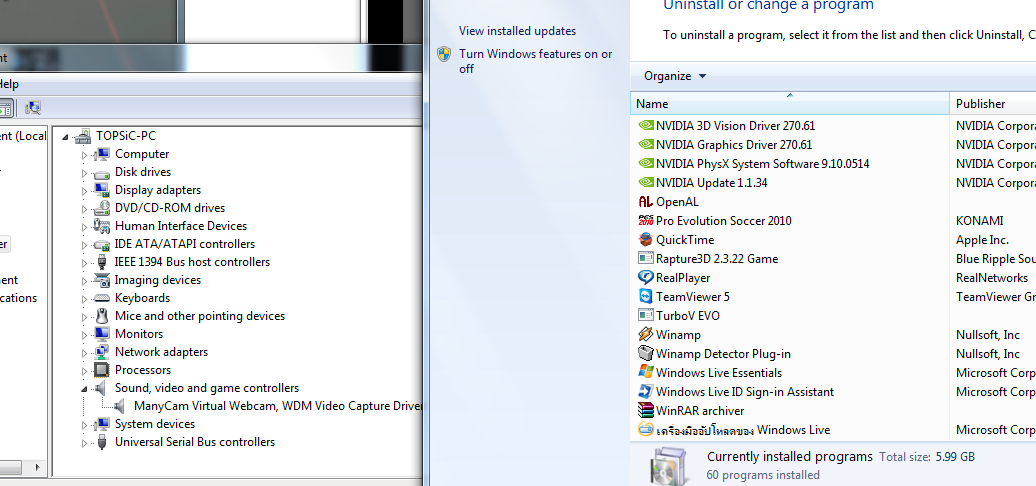The height and width of the screenshot is (486, 1036).
Task: Expand the Display adapters node
Action: (x=85, y=190)
